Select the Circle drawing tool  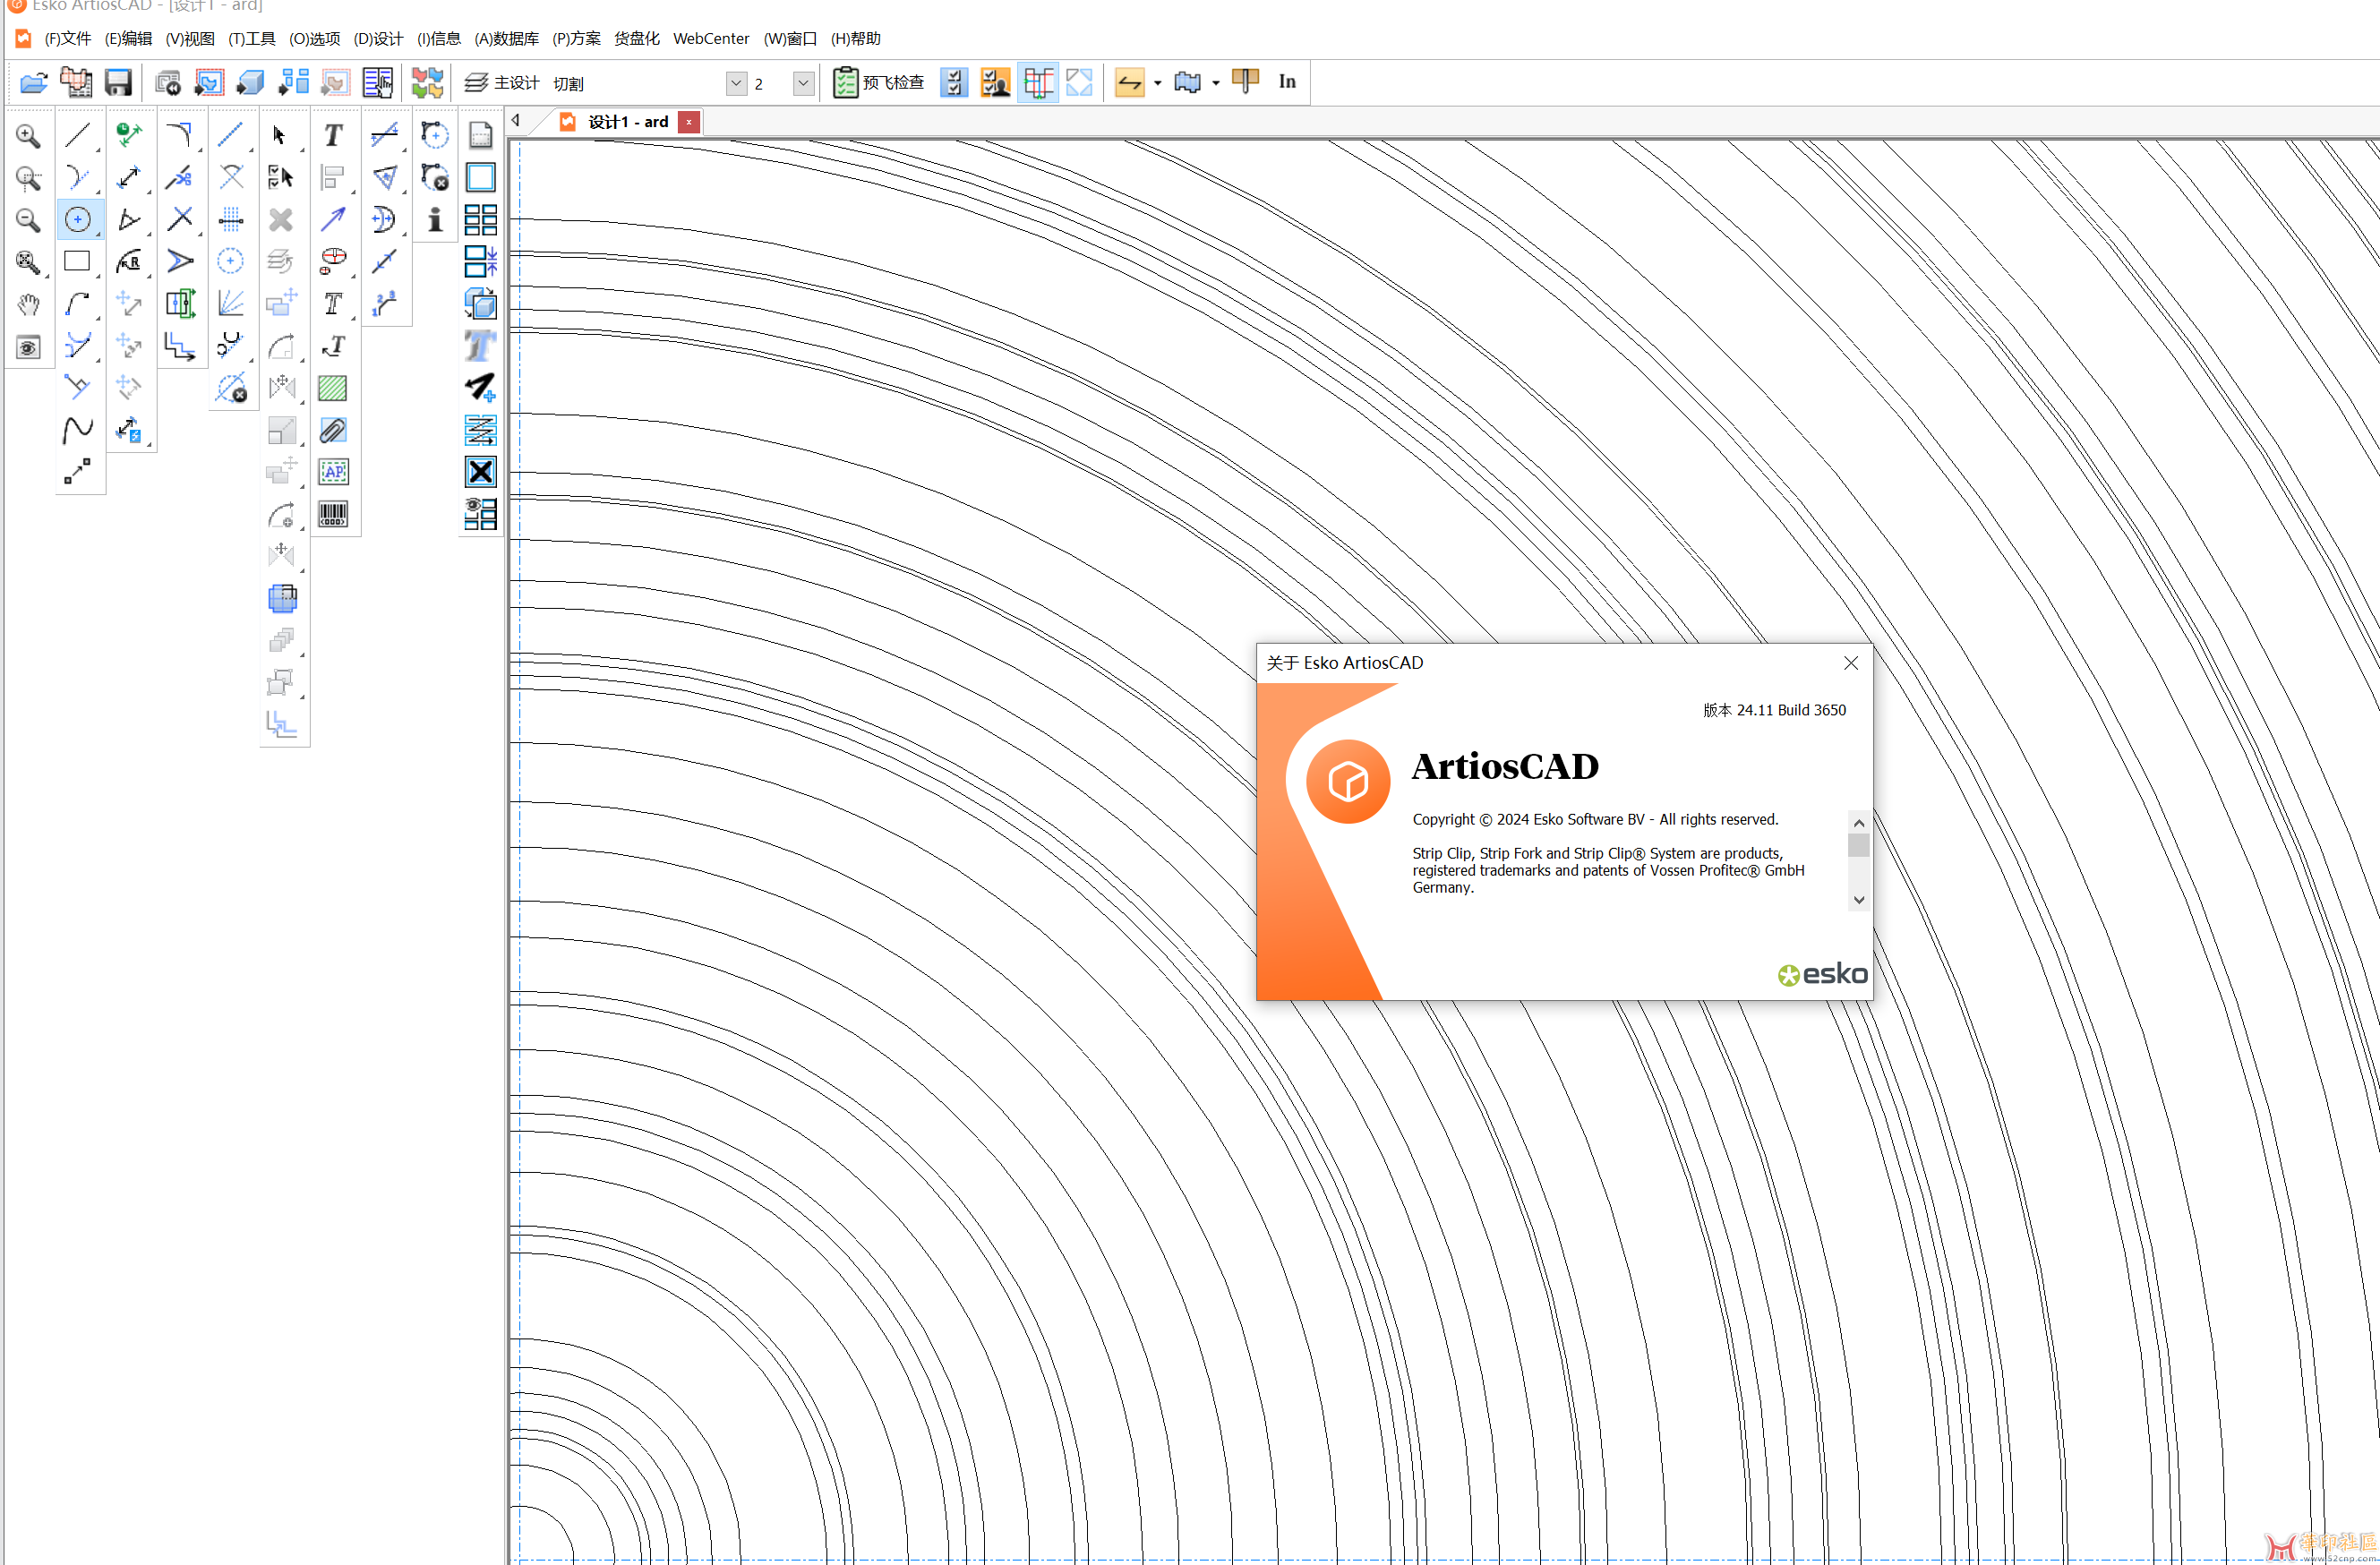click(x=78, y=219)
